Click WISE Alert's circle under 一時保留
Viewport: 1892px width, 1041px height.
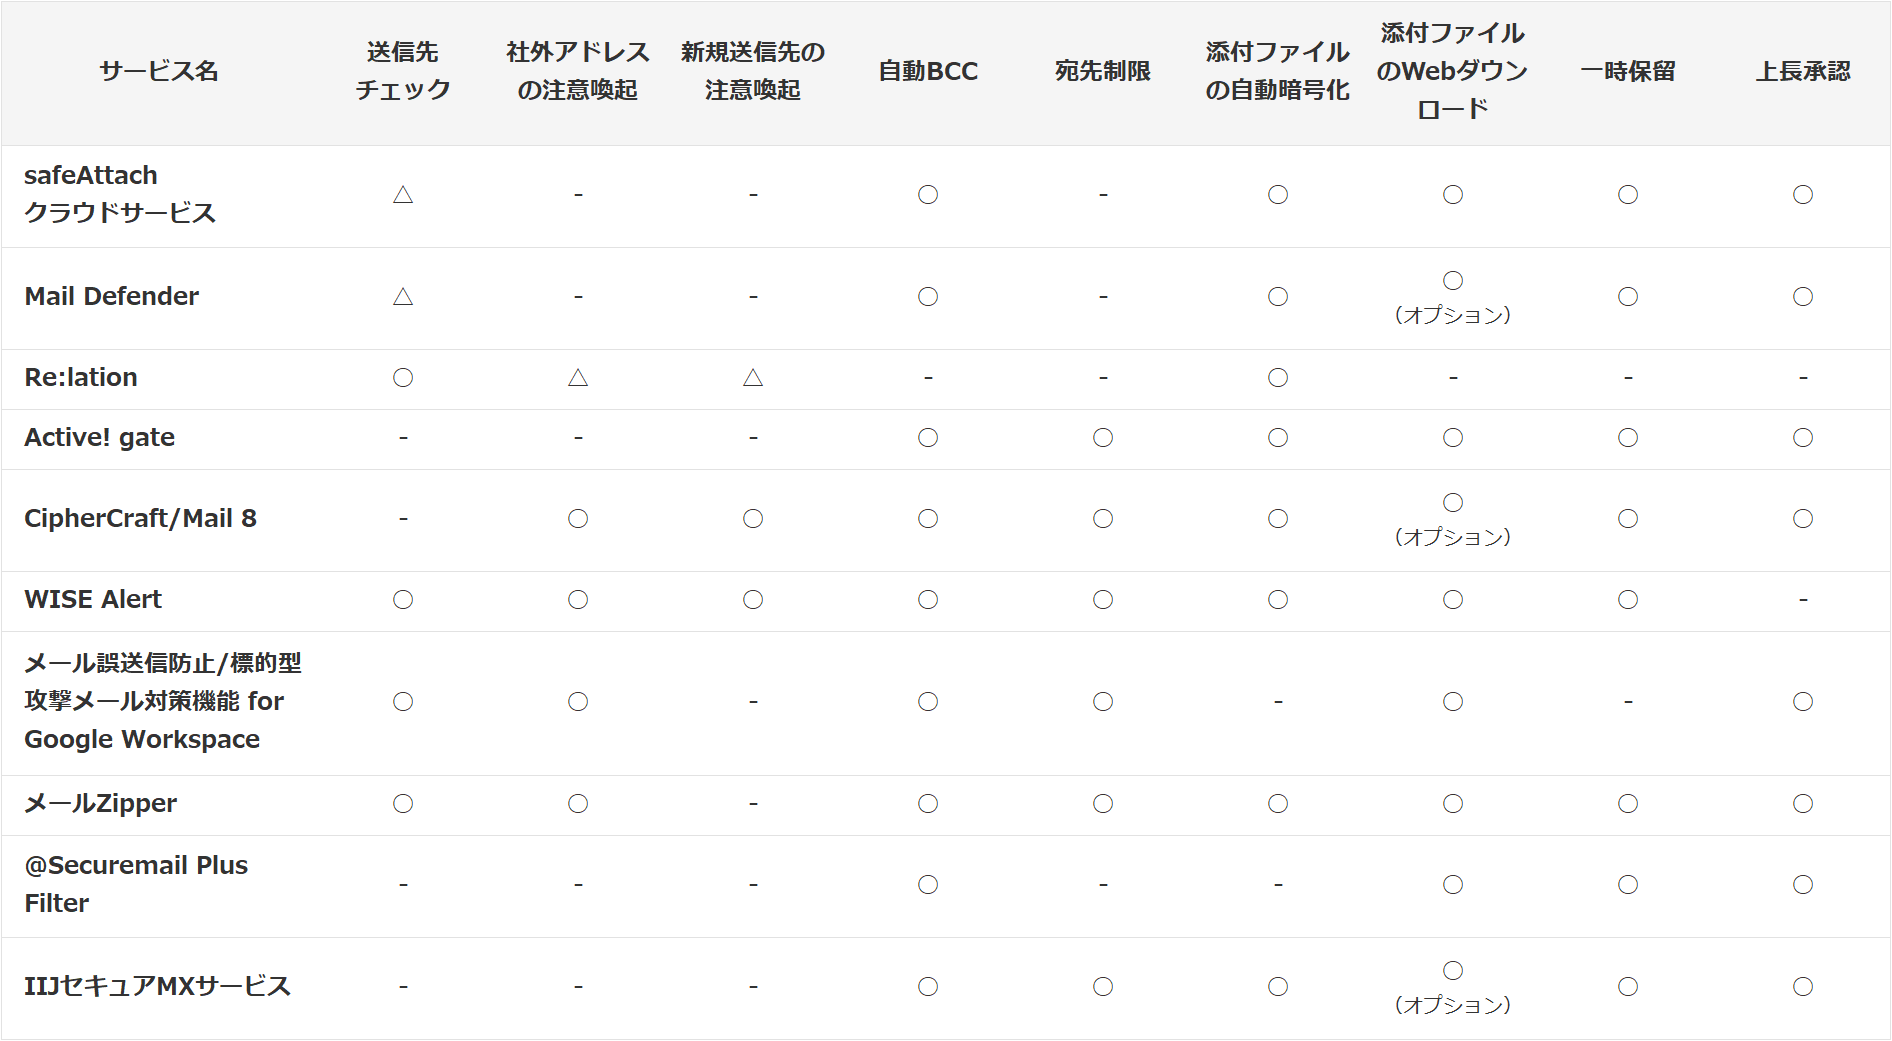(x=1628, y=599)
